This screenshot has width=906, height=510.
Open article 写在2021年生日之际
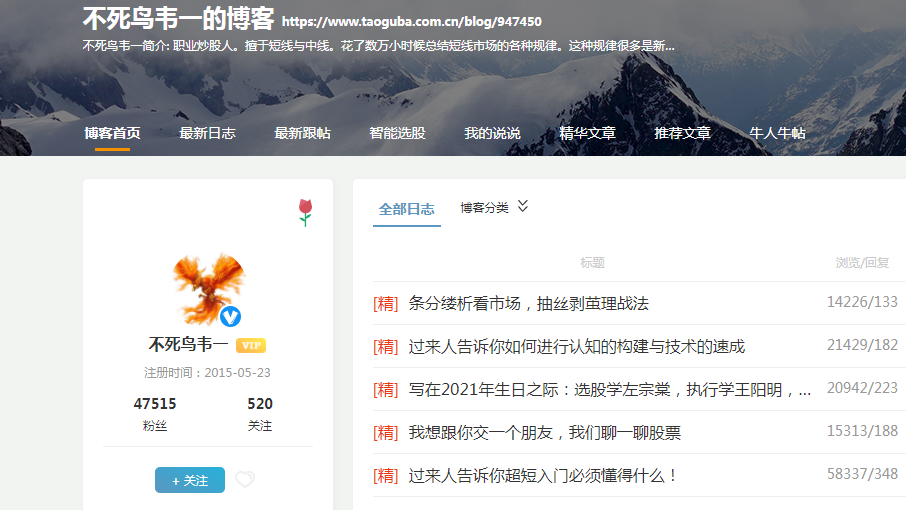[x=610, y=389]
